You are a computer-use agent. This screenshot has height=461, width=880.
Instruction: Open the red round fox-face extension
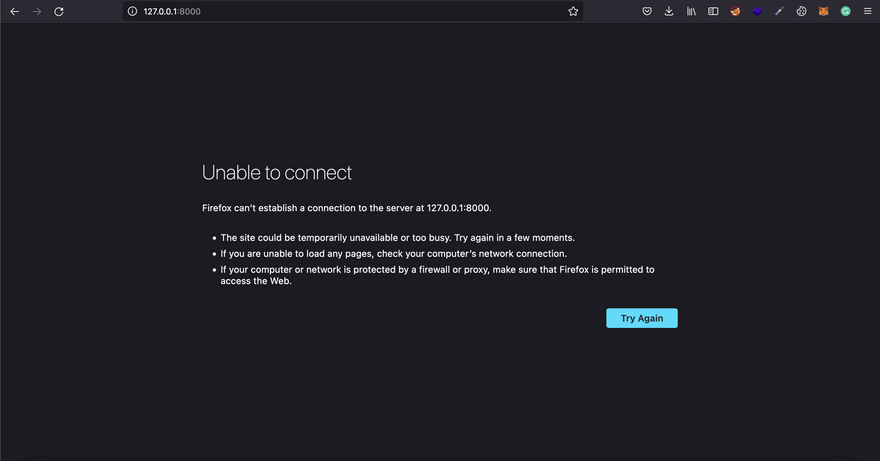tap(735, 11)
